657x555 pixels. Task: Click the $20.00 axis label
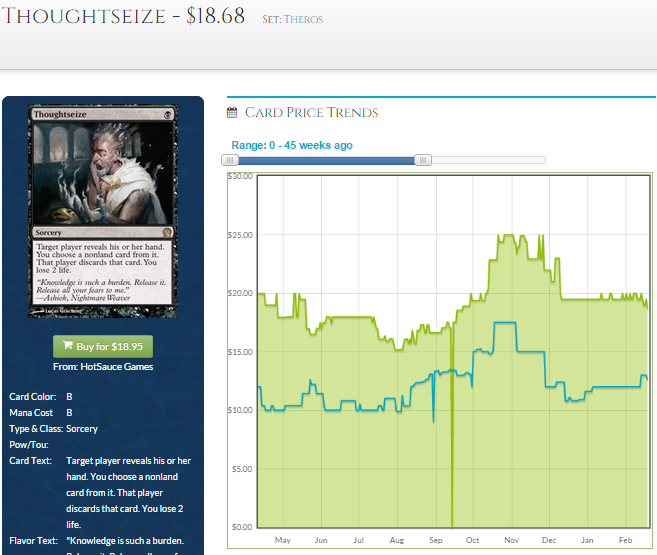[241, 293]
